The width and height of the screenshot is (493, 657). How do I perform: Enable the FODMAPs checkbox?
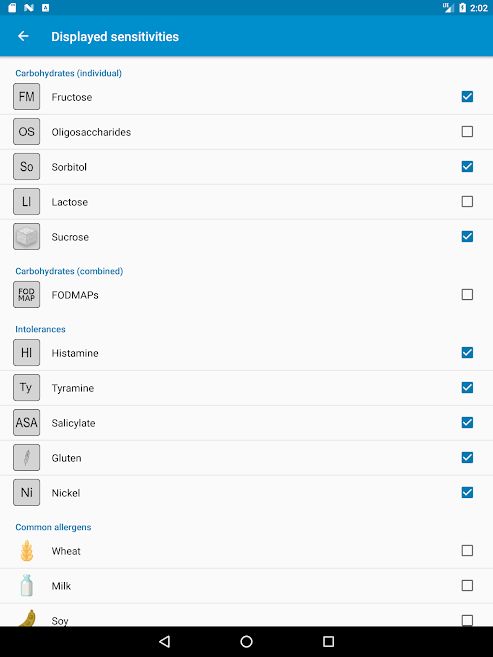click(x=467, y=295)
